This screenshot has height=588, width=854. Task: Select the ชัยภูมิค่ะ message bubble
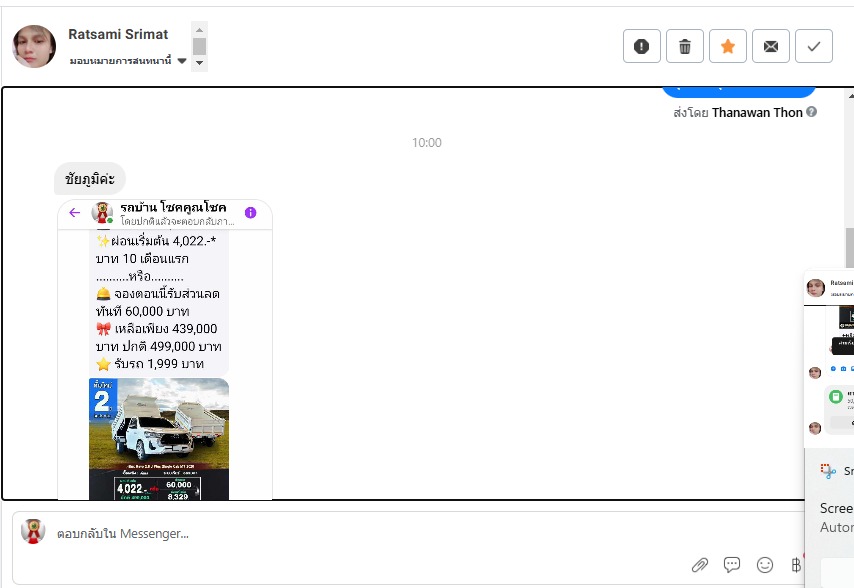90,179
